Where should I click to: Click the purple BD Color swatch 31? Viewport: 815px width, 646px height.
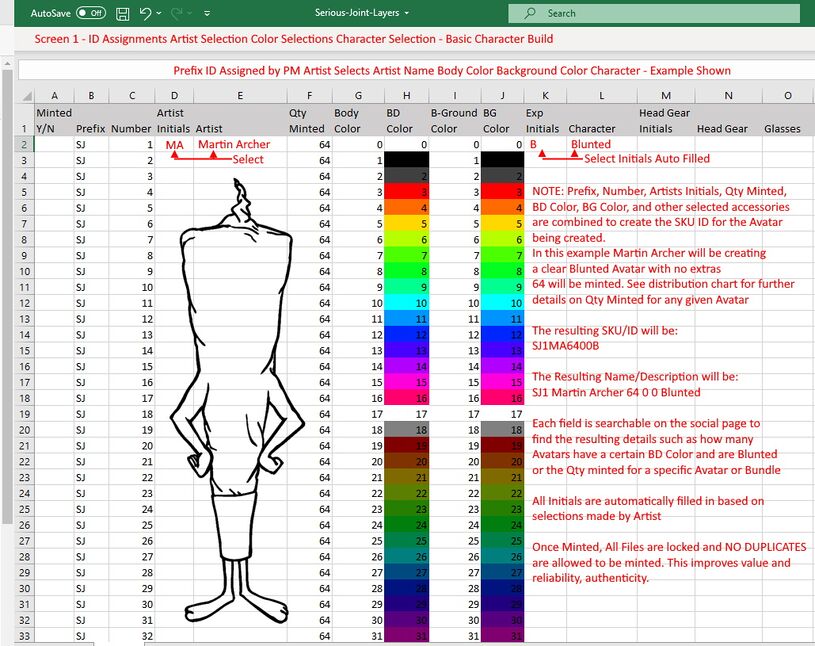click(x=406, y=636)
